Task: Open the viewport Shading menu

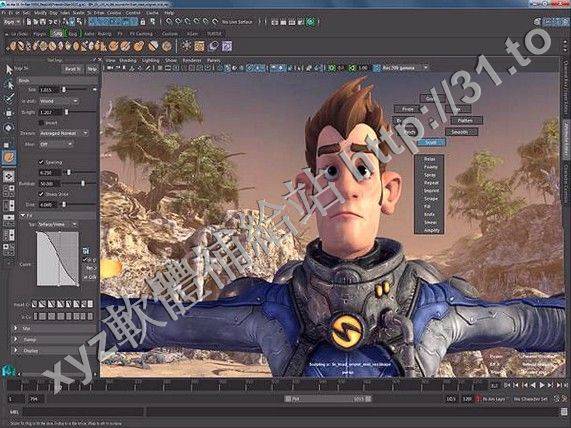Action: pos(128,60)
